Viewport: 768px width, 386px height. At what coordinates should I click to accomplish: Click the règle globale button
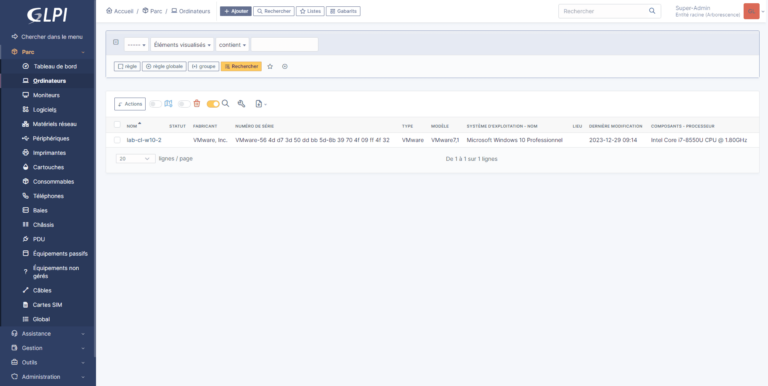pos(164,66)
